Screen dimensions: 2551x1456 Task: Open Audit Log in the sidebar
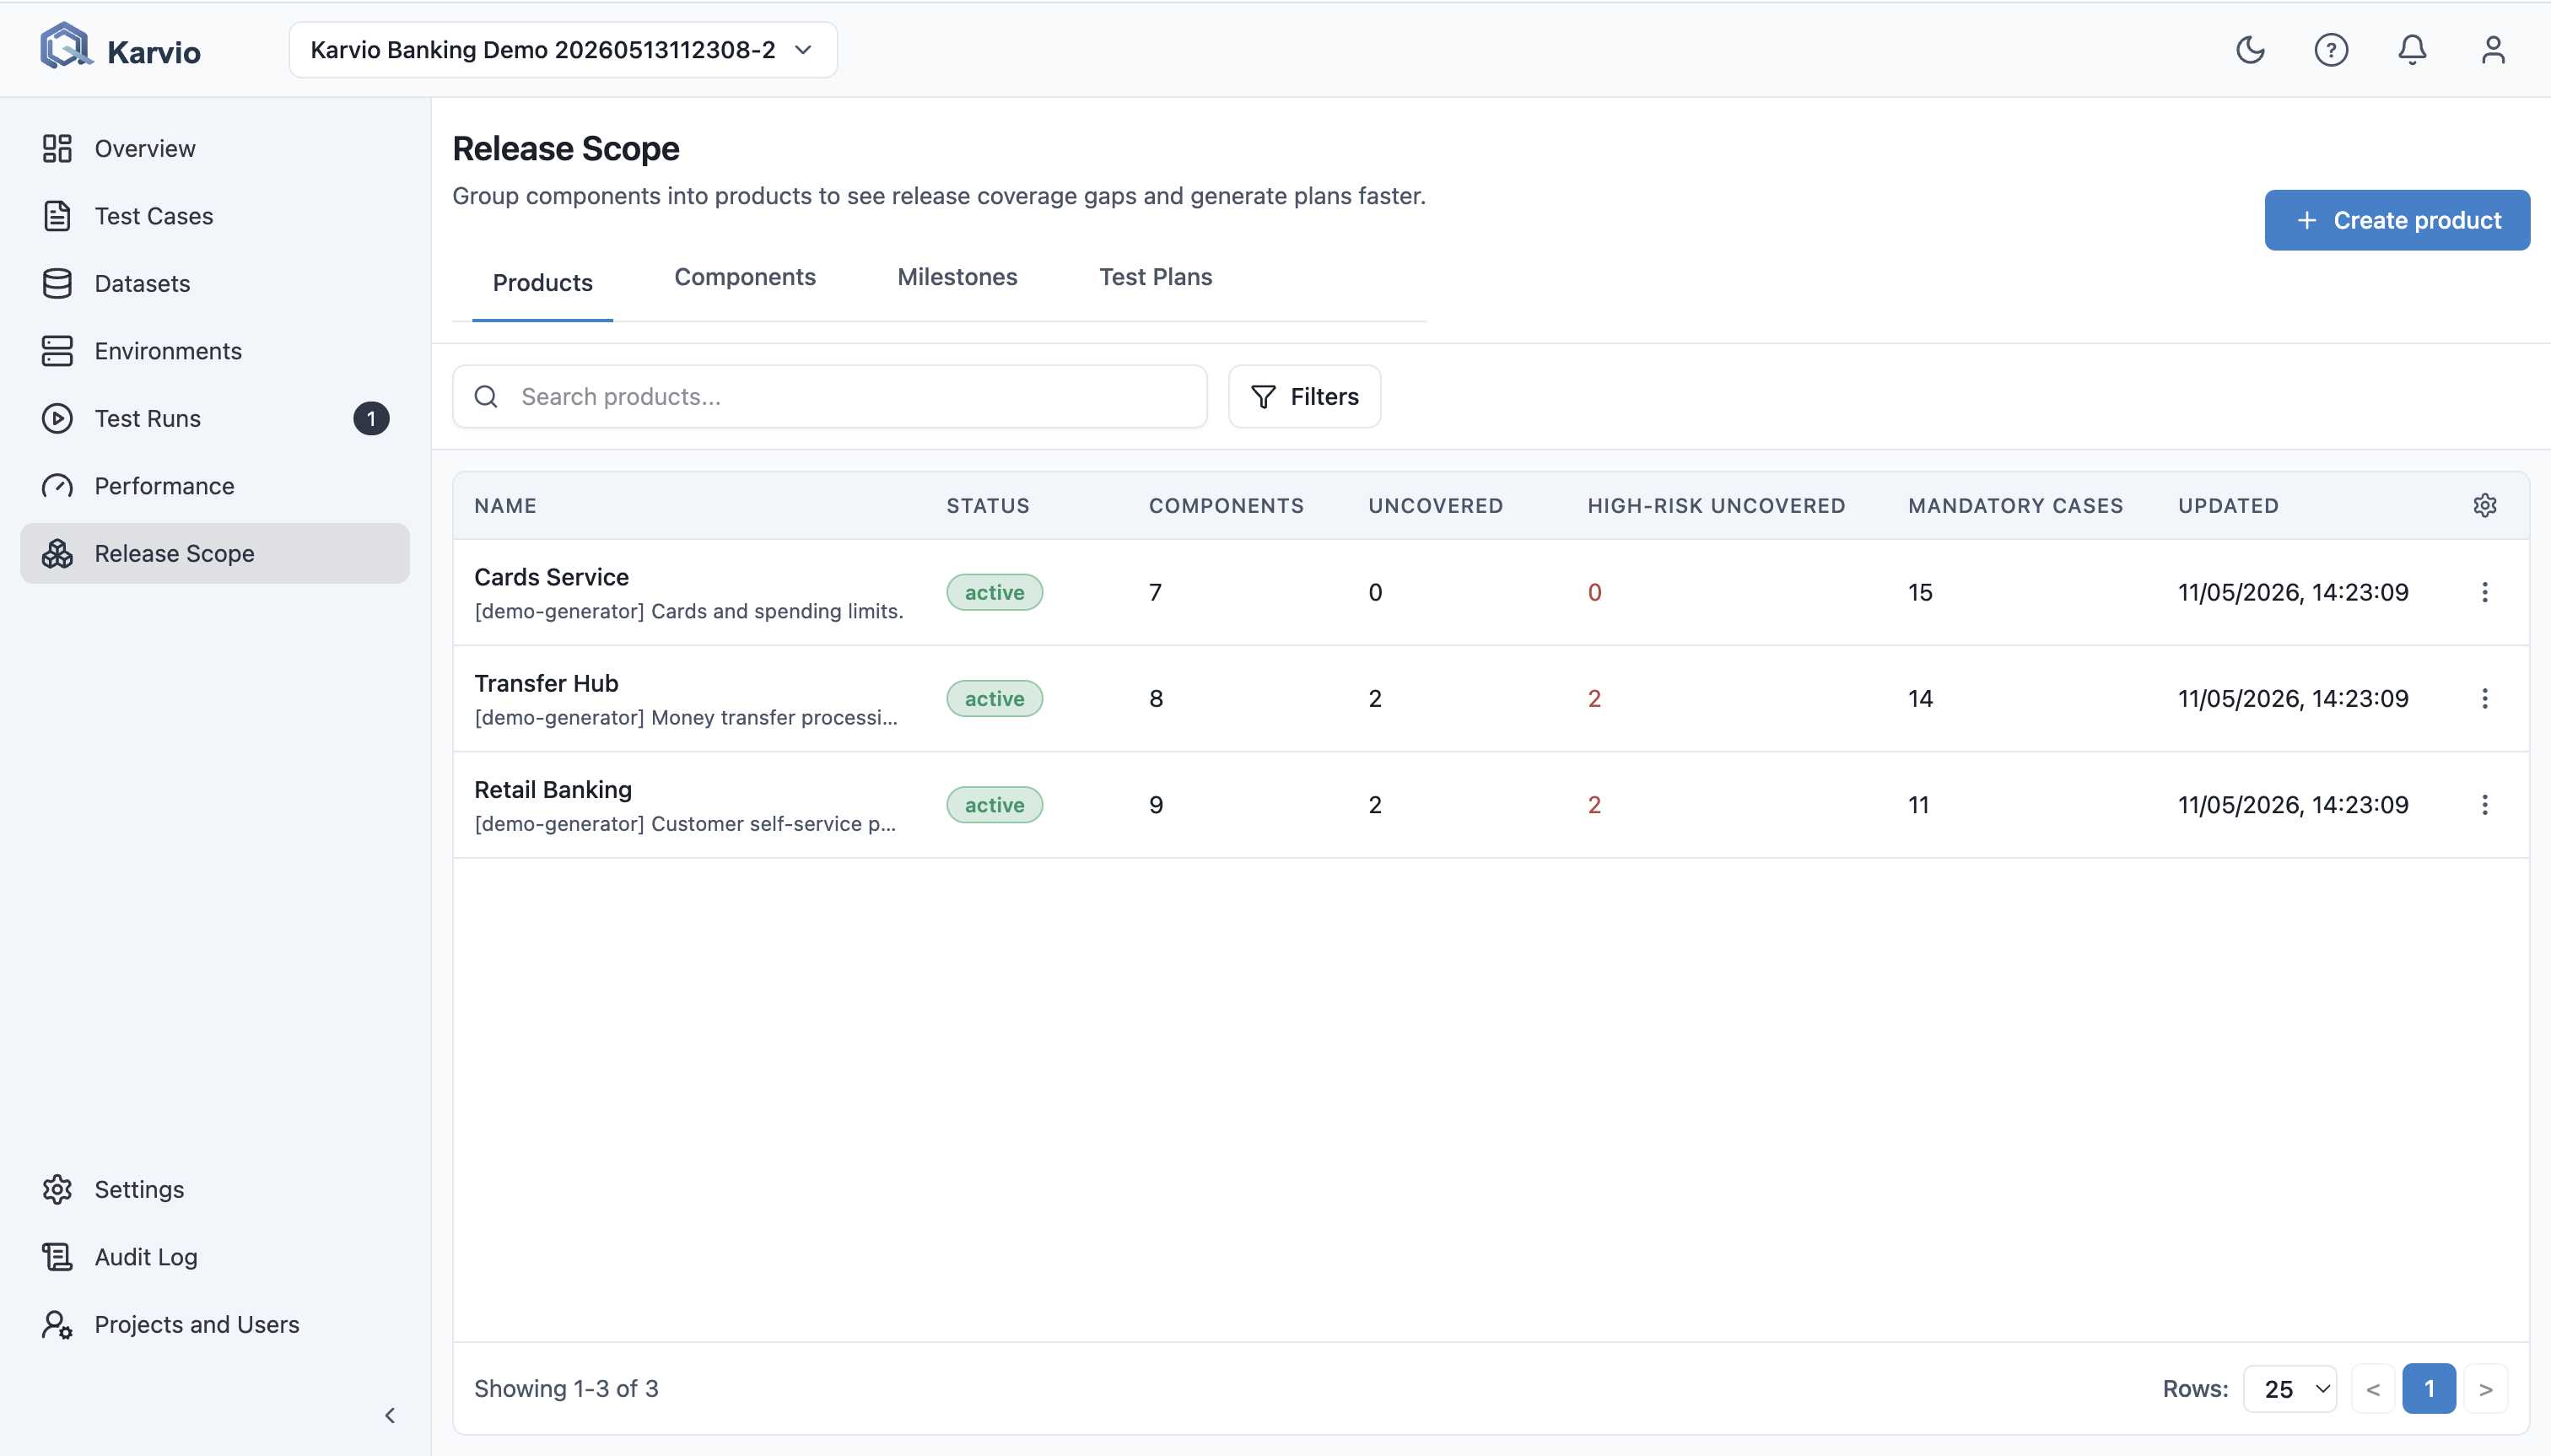coord(215,1257)
